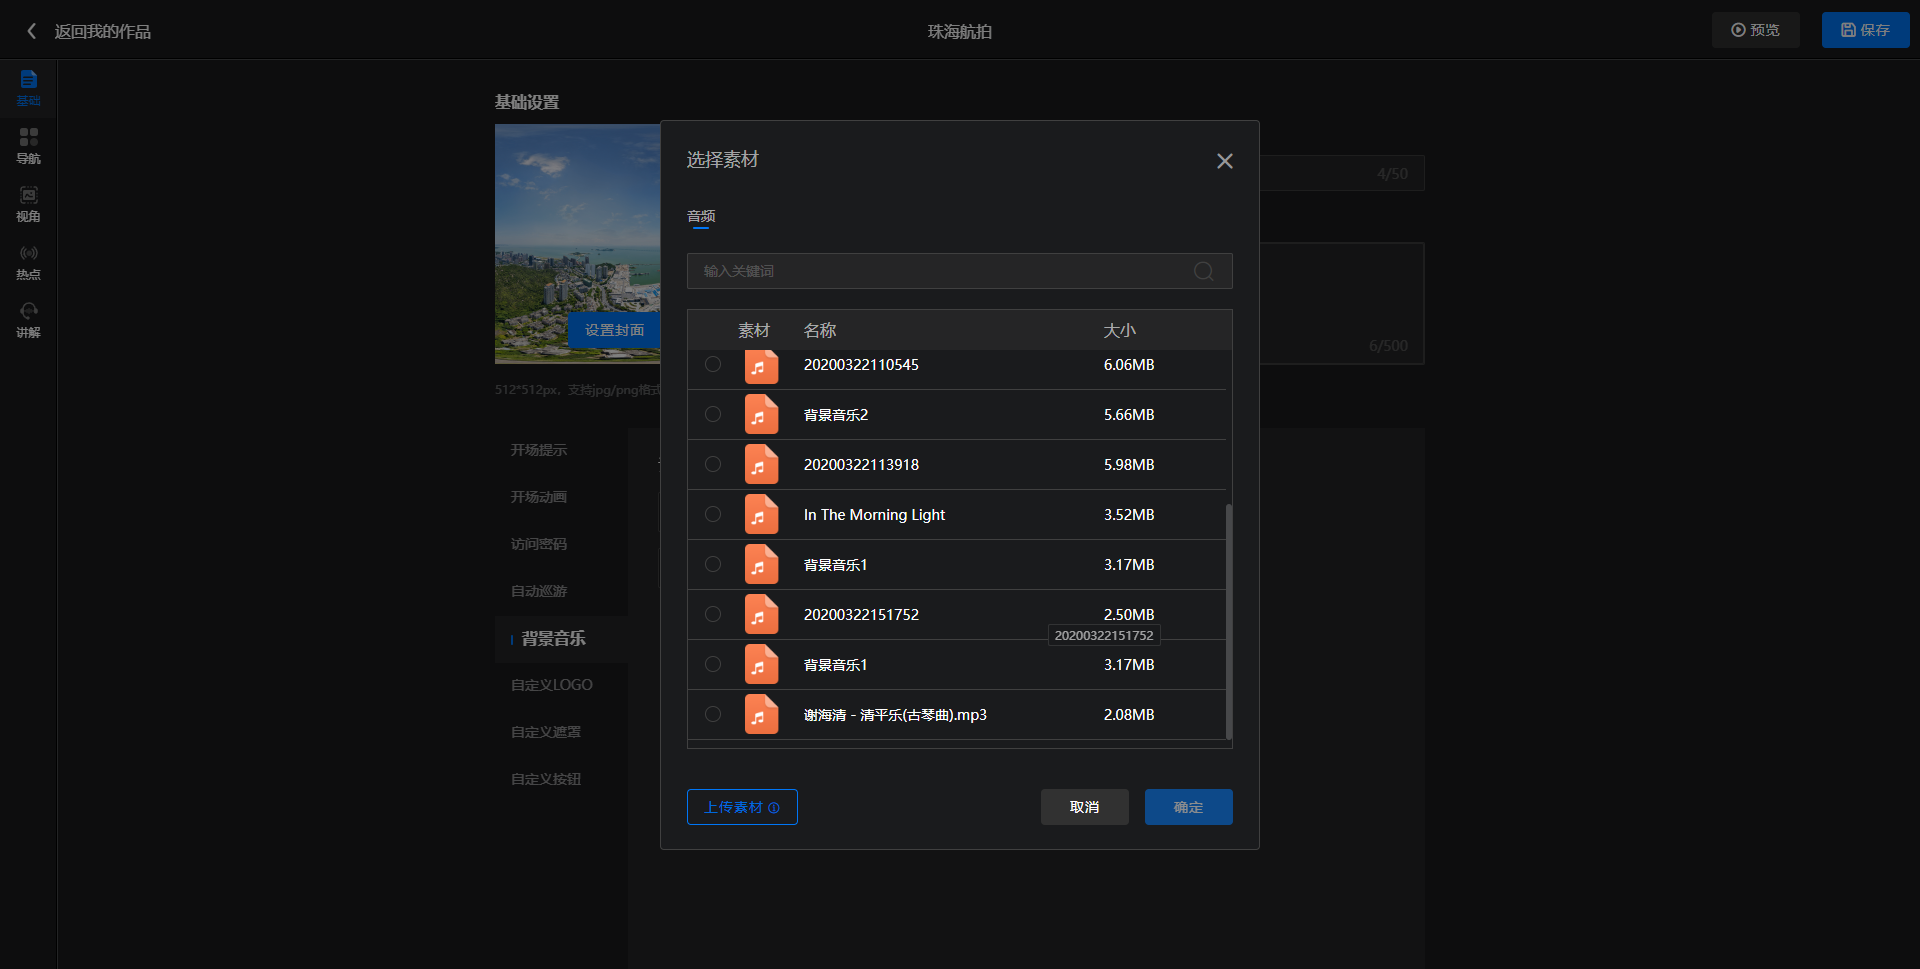
Task: Switch to the 音频 tab
Action: click(701, 216)
